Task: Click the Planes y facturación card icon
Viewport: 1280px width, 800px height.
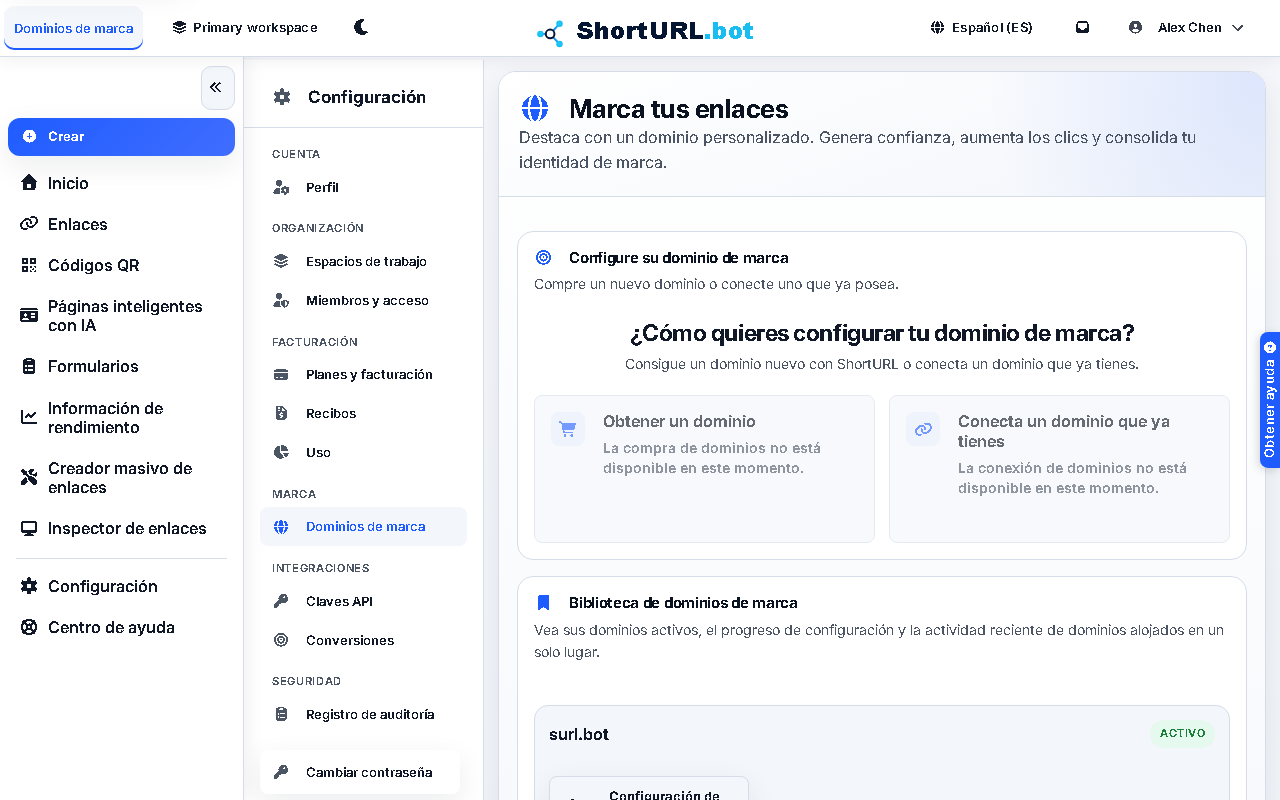Action: click(281, 374)
